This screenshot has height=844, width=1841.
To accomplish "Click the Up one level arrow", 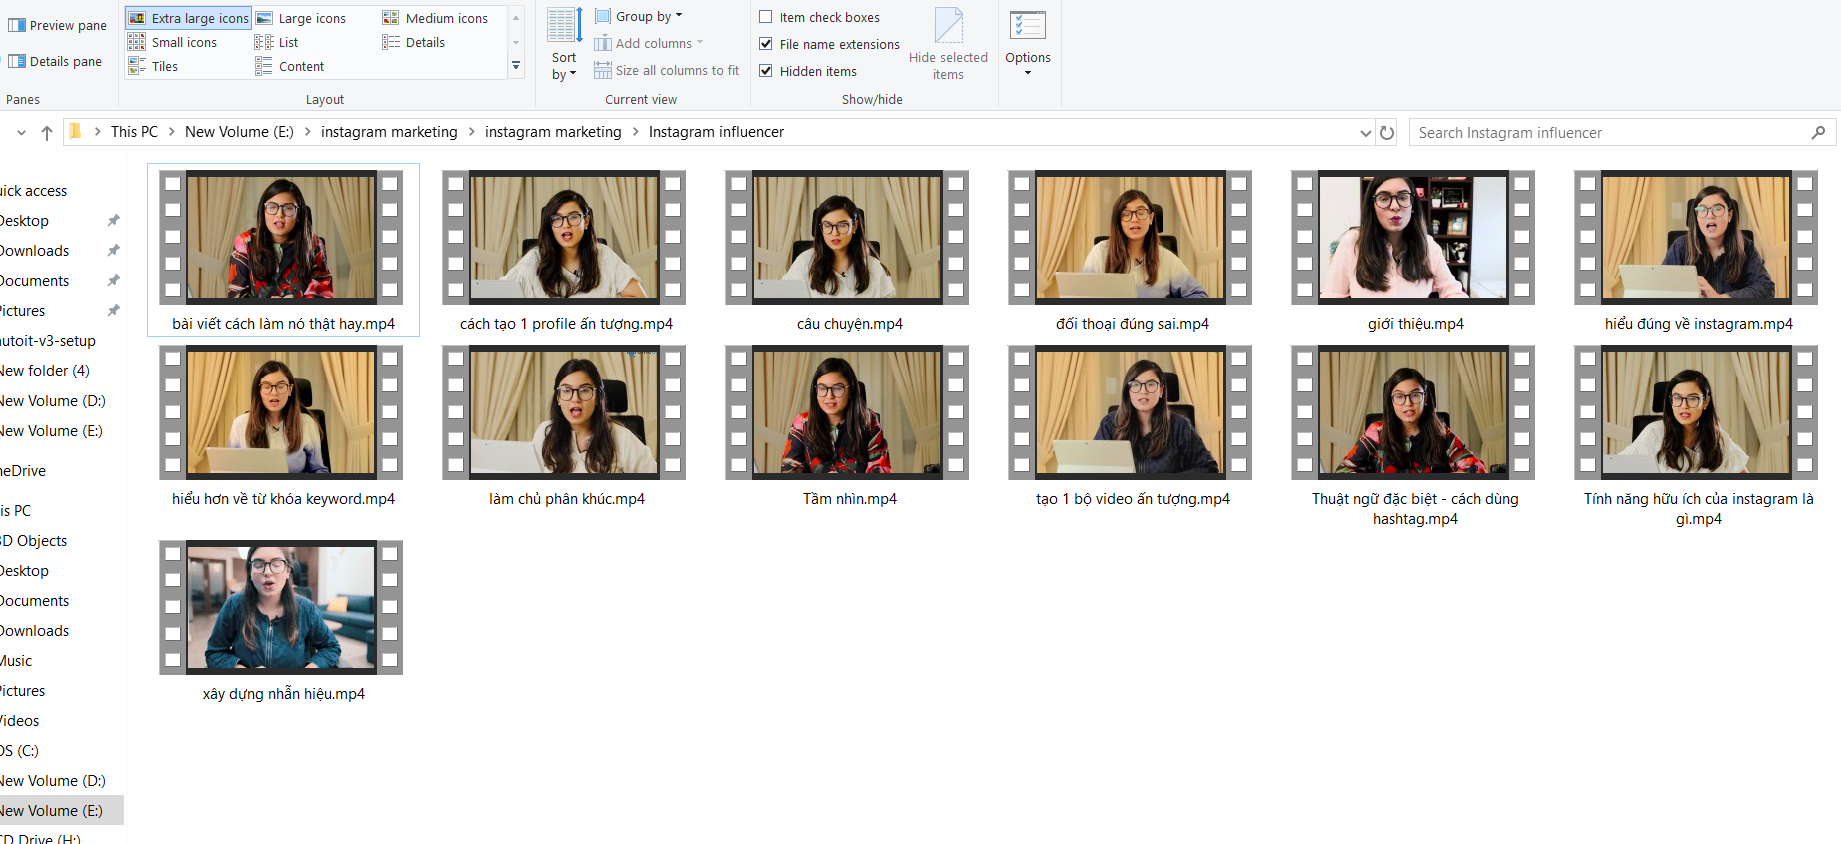I will [47, 132].
